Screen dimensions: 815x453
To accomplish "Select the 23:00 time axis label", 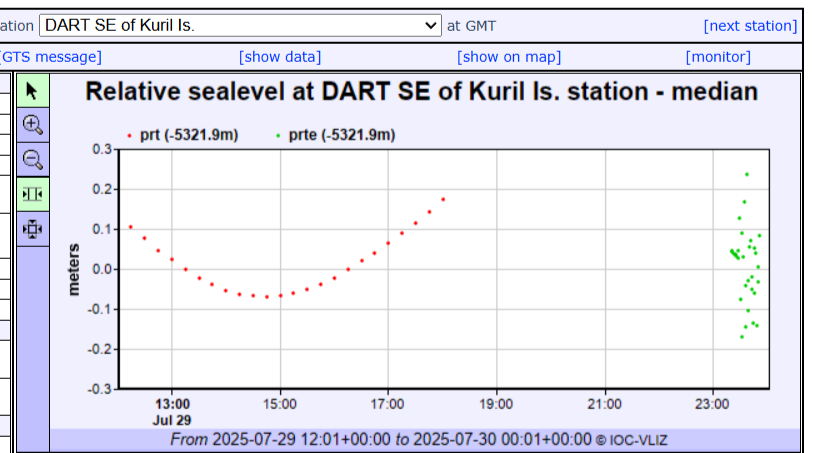I will [712, 404].
